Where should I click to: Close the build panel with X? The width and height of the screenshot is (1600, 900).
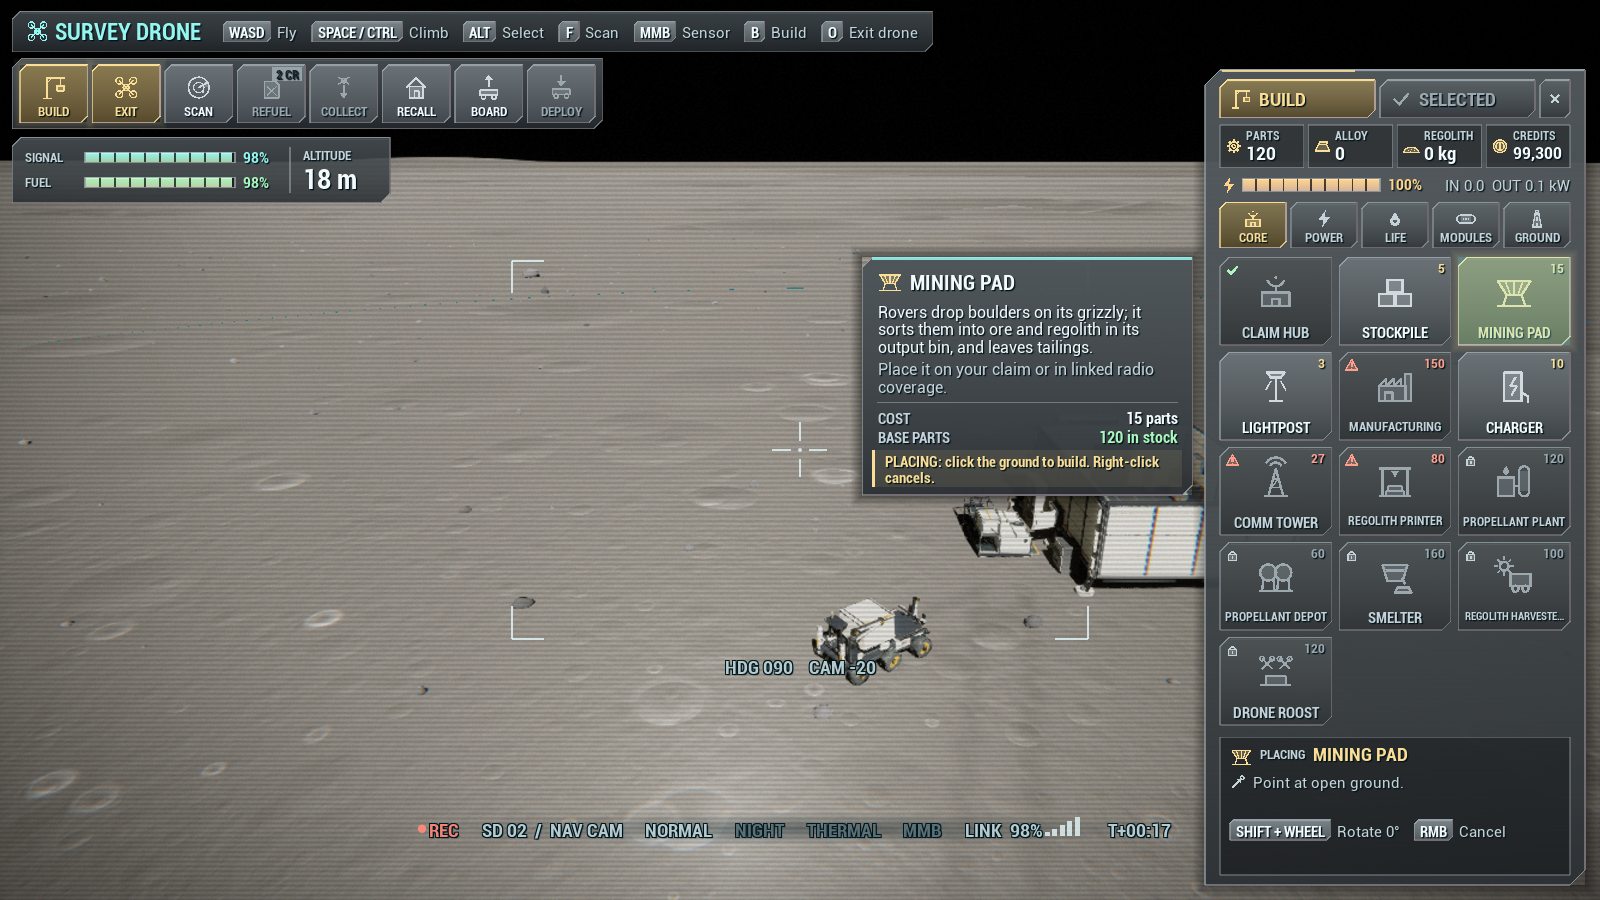coord(1554,99)
